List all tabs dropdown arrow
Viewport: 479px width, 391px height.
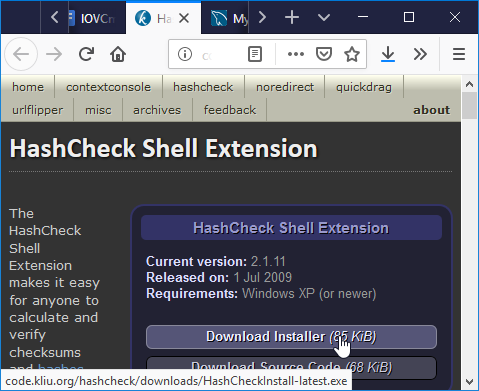pos(324,17)
